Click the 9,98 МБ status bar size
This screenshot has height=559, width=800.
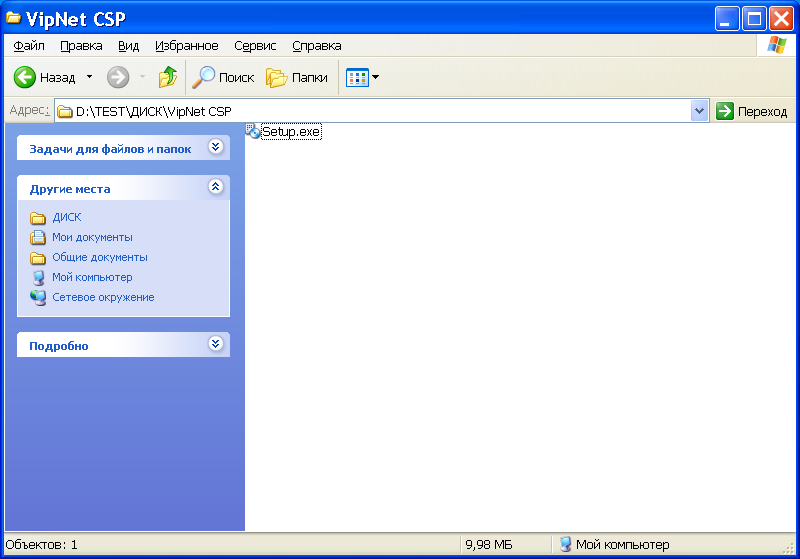tap(489, 545)
